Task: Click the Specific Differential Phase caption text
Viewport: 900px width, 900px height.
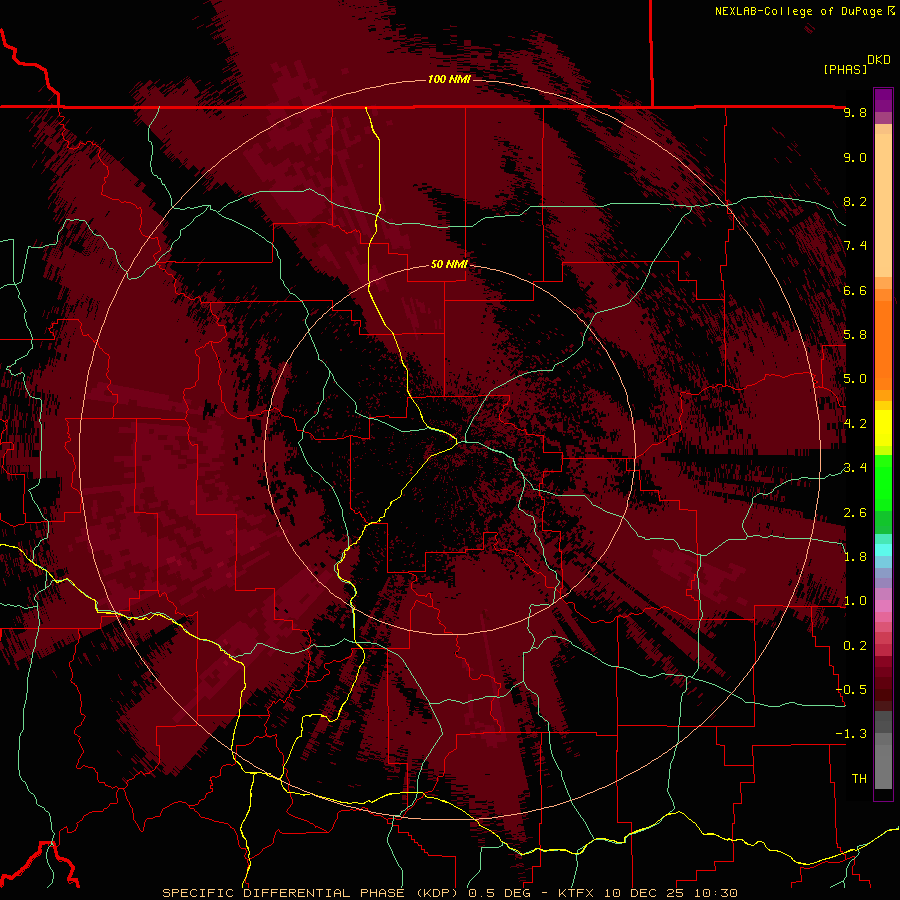Action: [450, 893]
